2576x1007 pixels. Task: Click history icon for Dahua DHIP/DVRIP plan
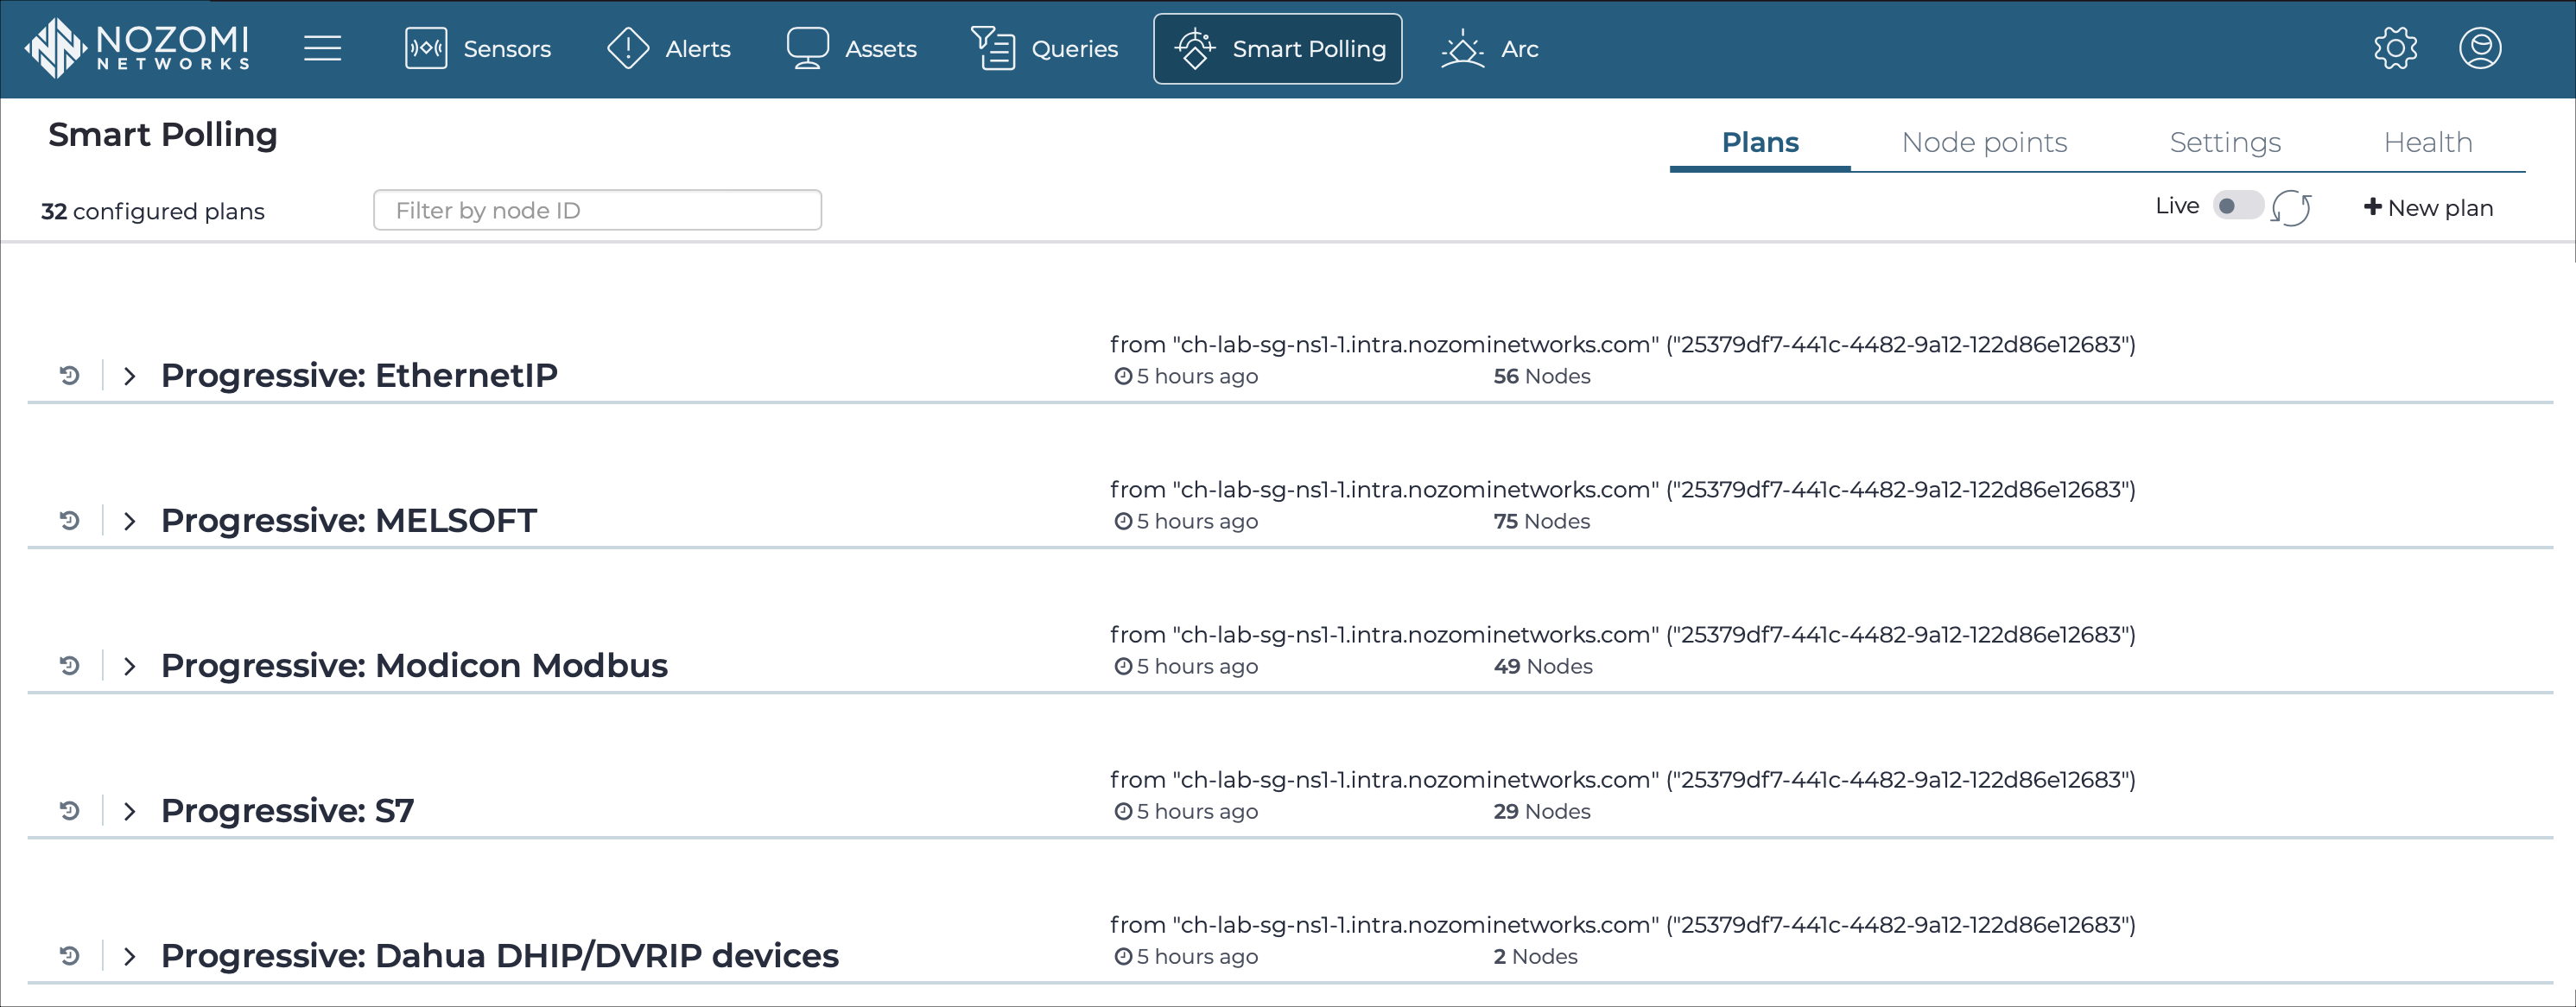(69, 956)
